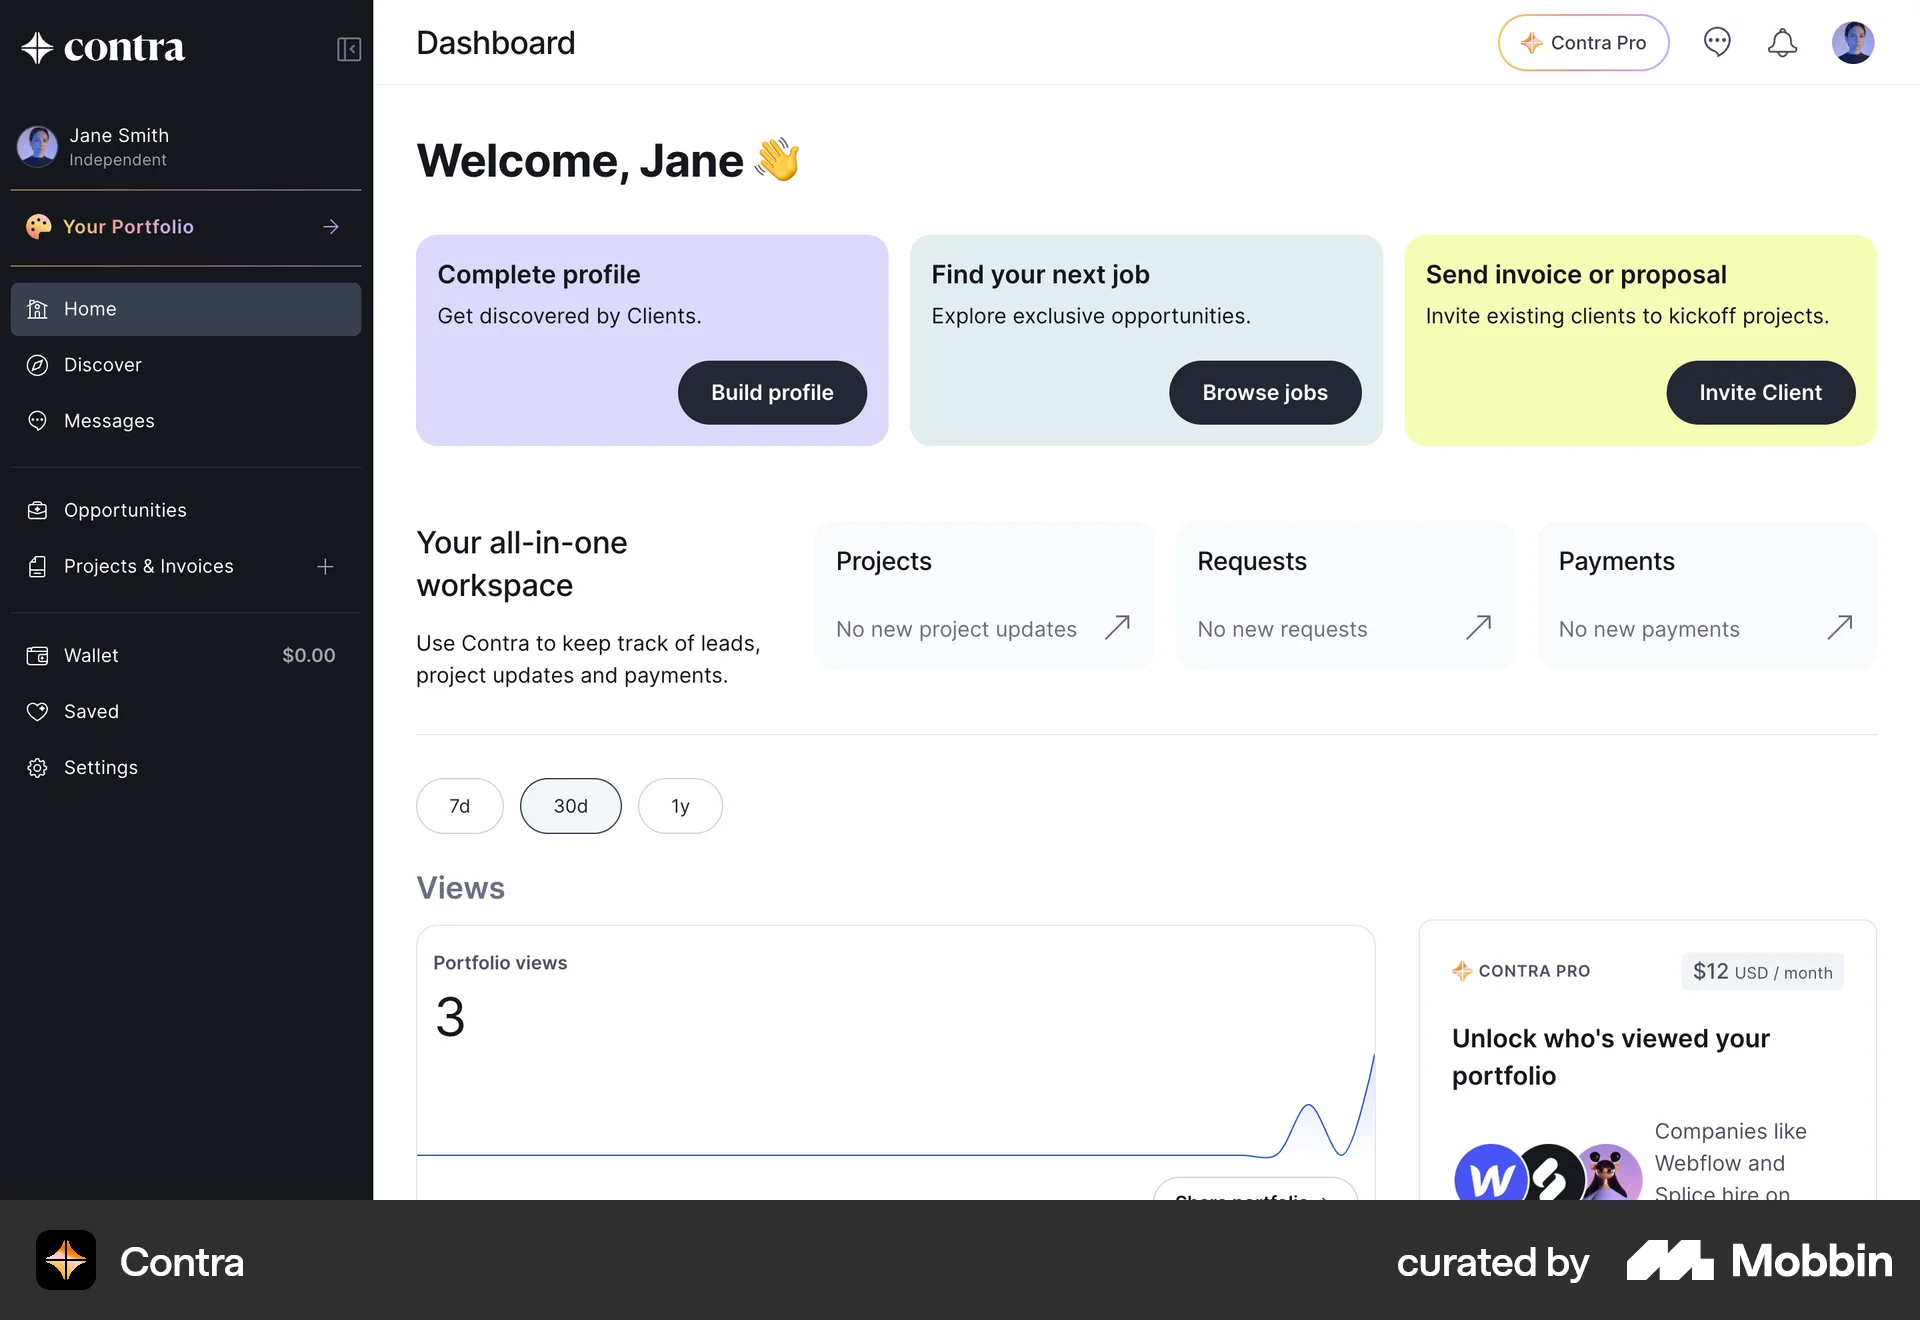The image size is (1920, 1320).
Task: Click the Invite Client button
Action: (1760, 392)
